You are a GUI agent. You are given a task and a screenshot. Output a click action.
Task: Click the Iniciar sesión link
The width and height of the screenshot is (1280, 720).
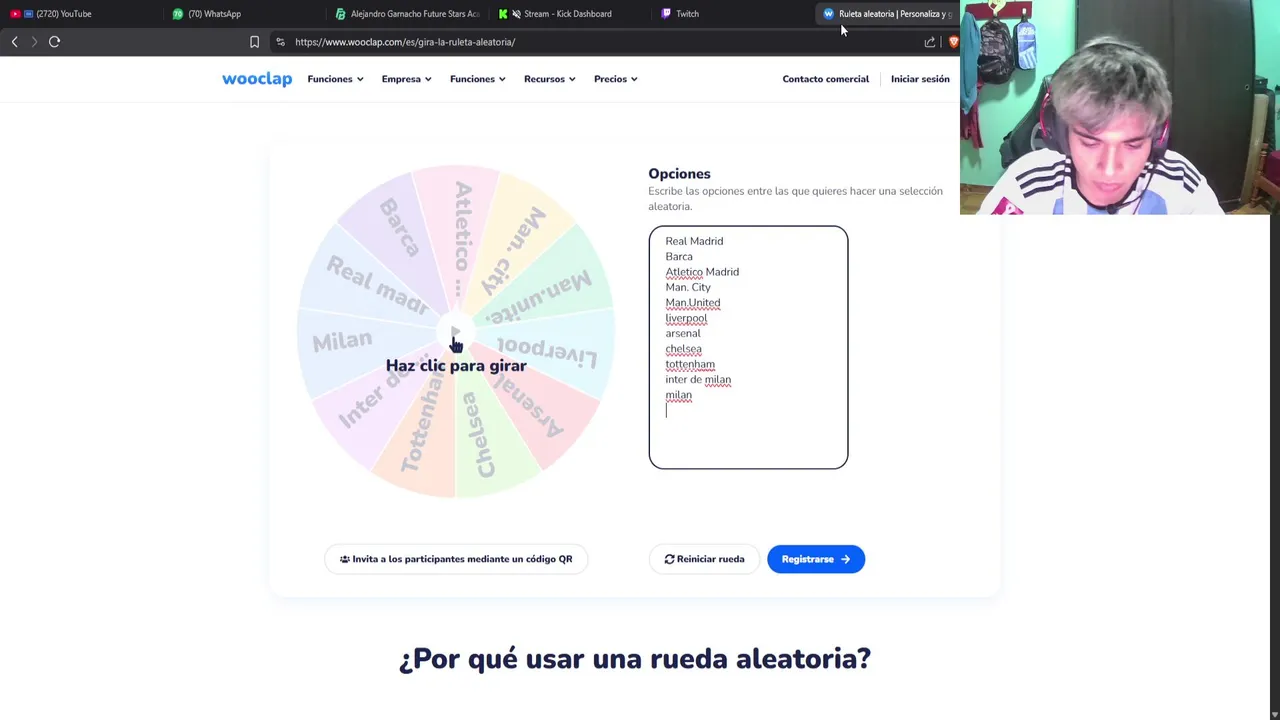[920, 79]
